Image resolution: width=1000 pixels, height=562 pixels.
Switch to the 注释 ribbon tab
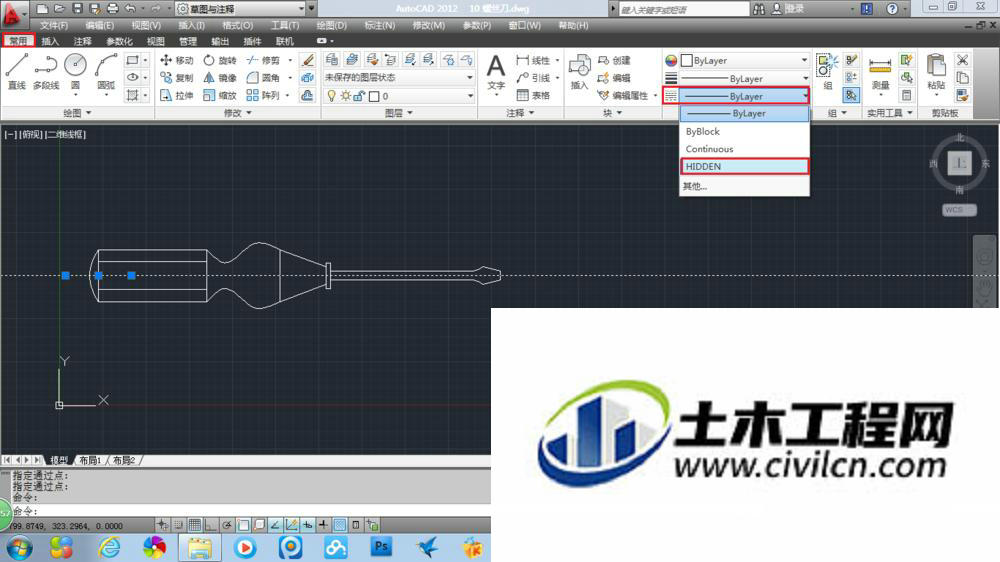(x=82, y=41)
